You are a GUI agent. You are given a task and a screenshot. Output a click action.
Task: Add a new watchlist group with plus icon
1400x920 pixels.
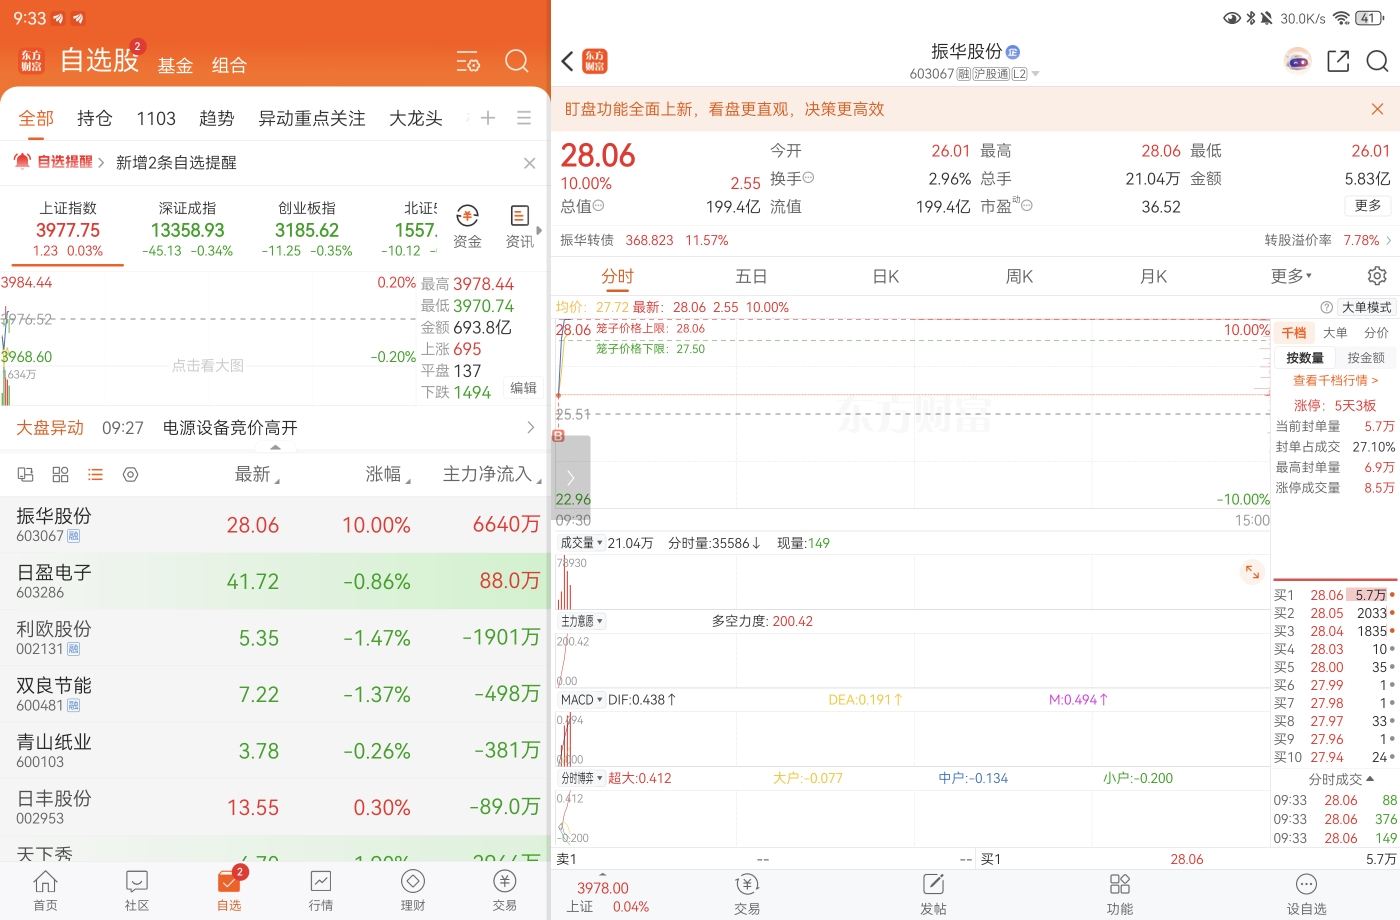pyautogui.click(x=488, y=118)
